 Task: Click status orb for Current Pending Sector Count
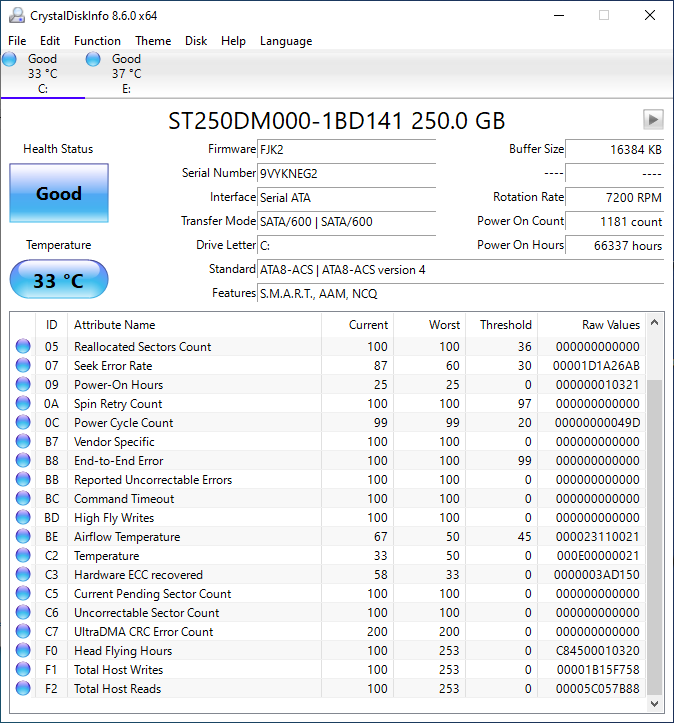coord(23,593)
